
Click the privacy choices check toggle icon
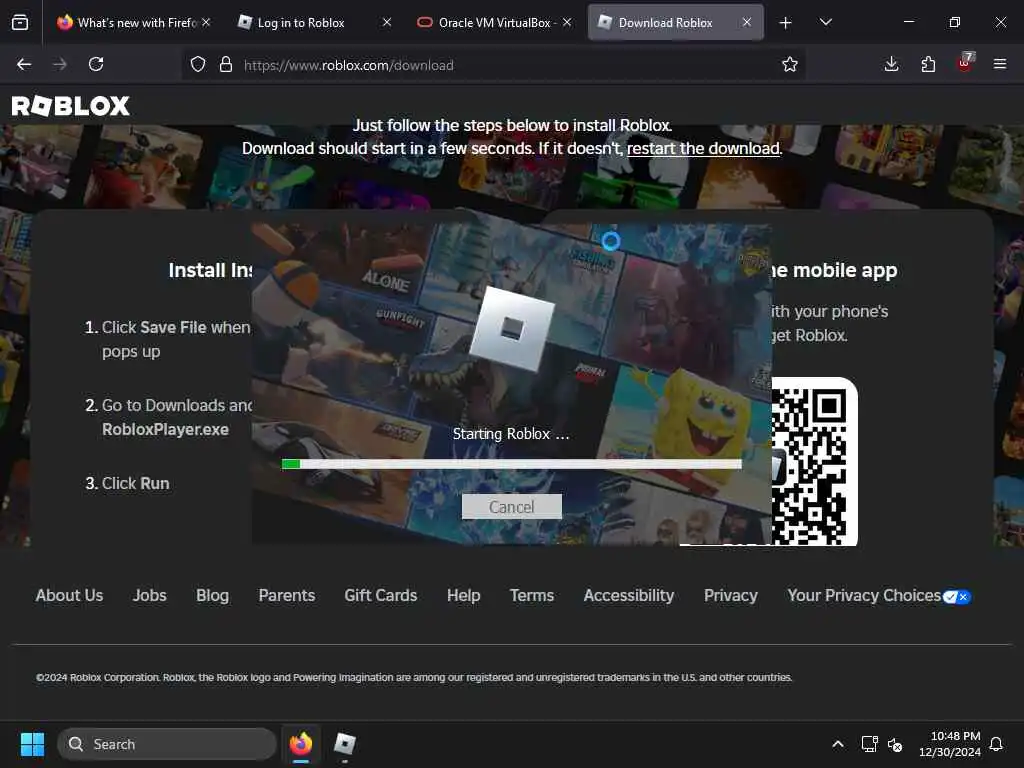957,597
